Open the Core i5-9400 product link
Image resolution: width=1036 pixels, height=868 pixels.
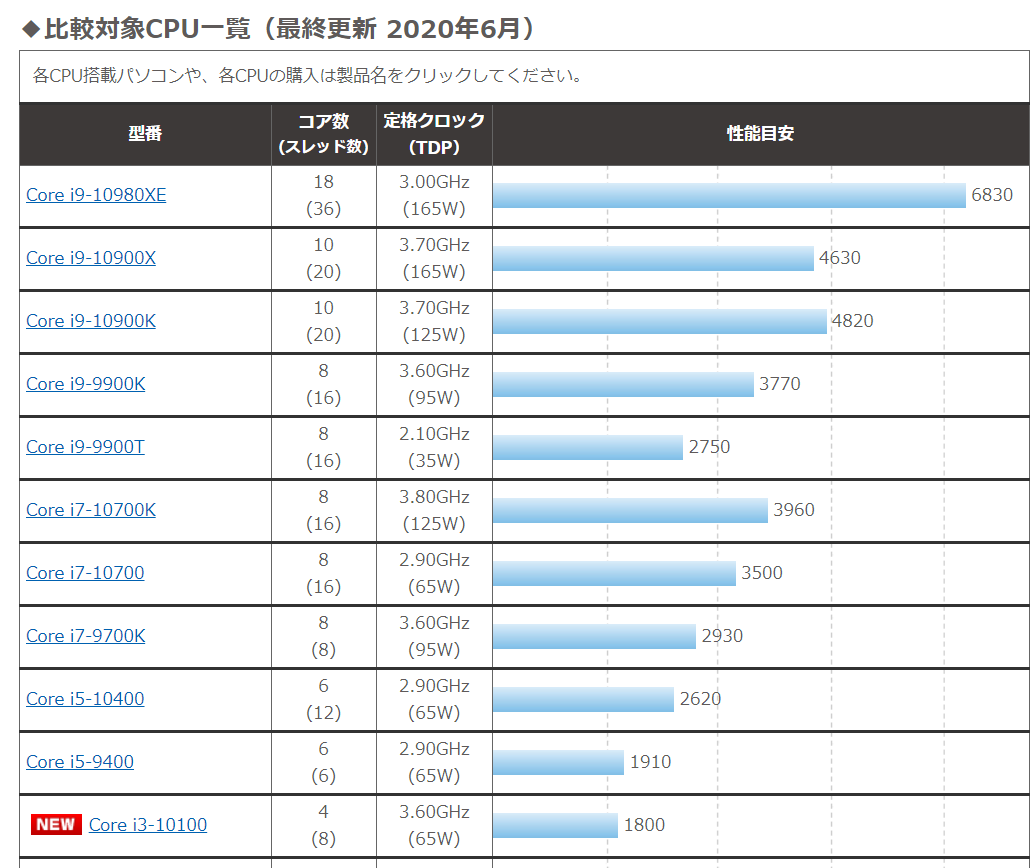(80, 762)
